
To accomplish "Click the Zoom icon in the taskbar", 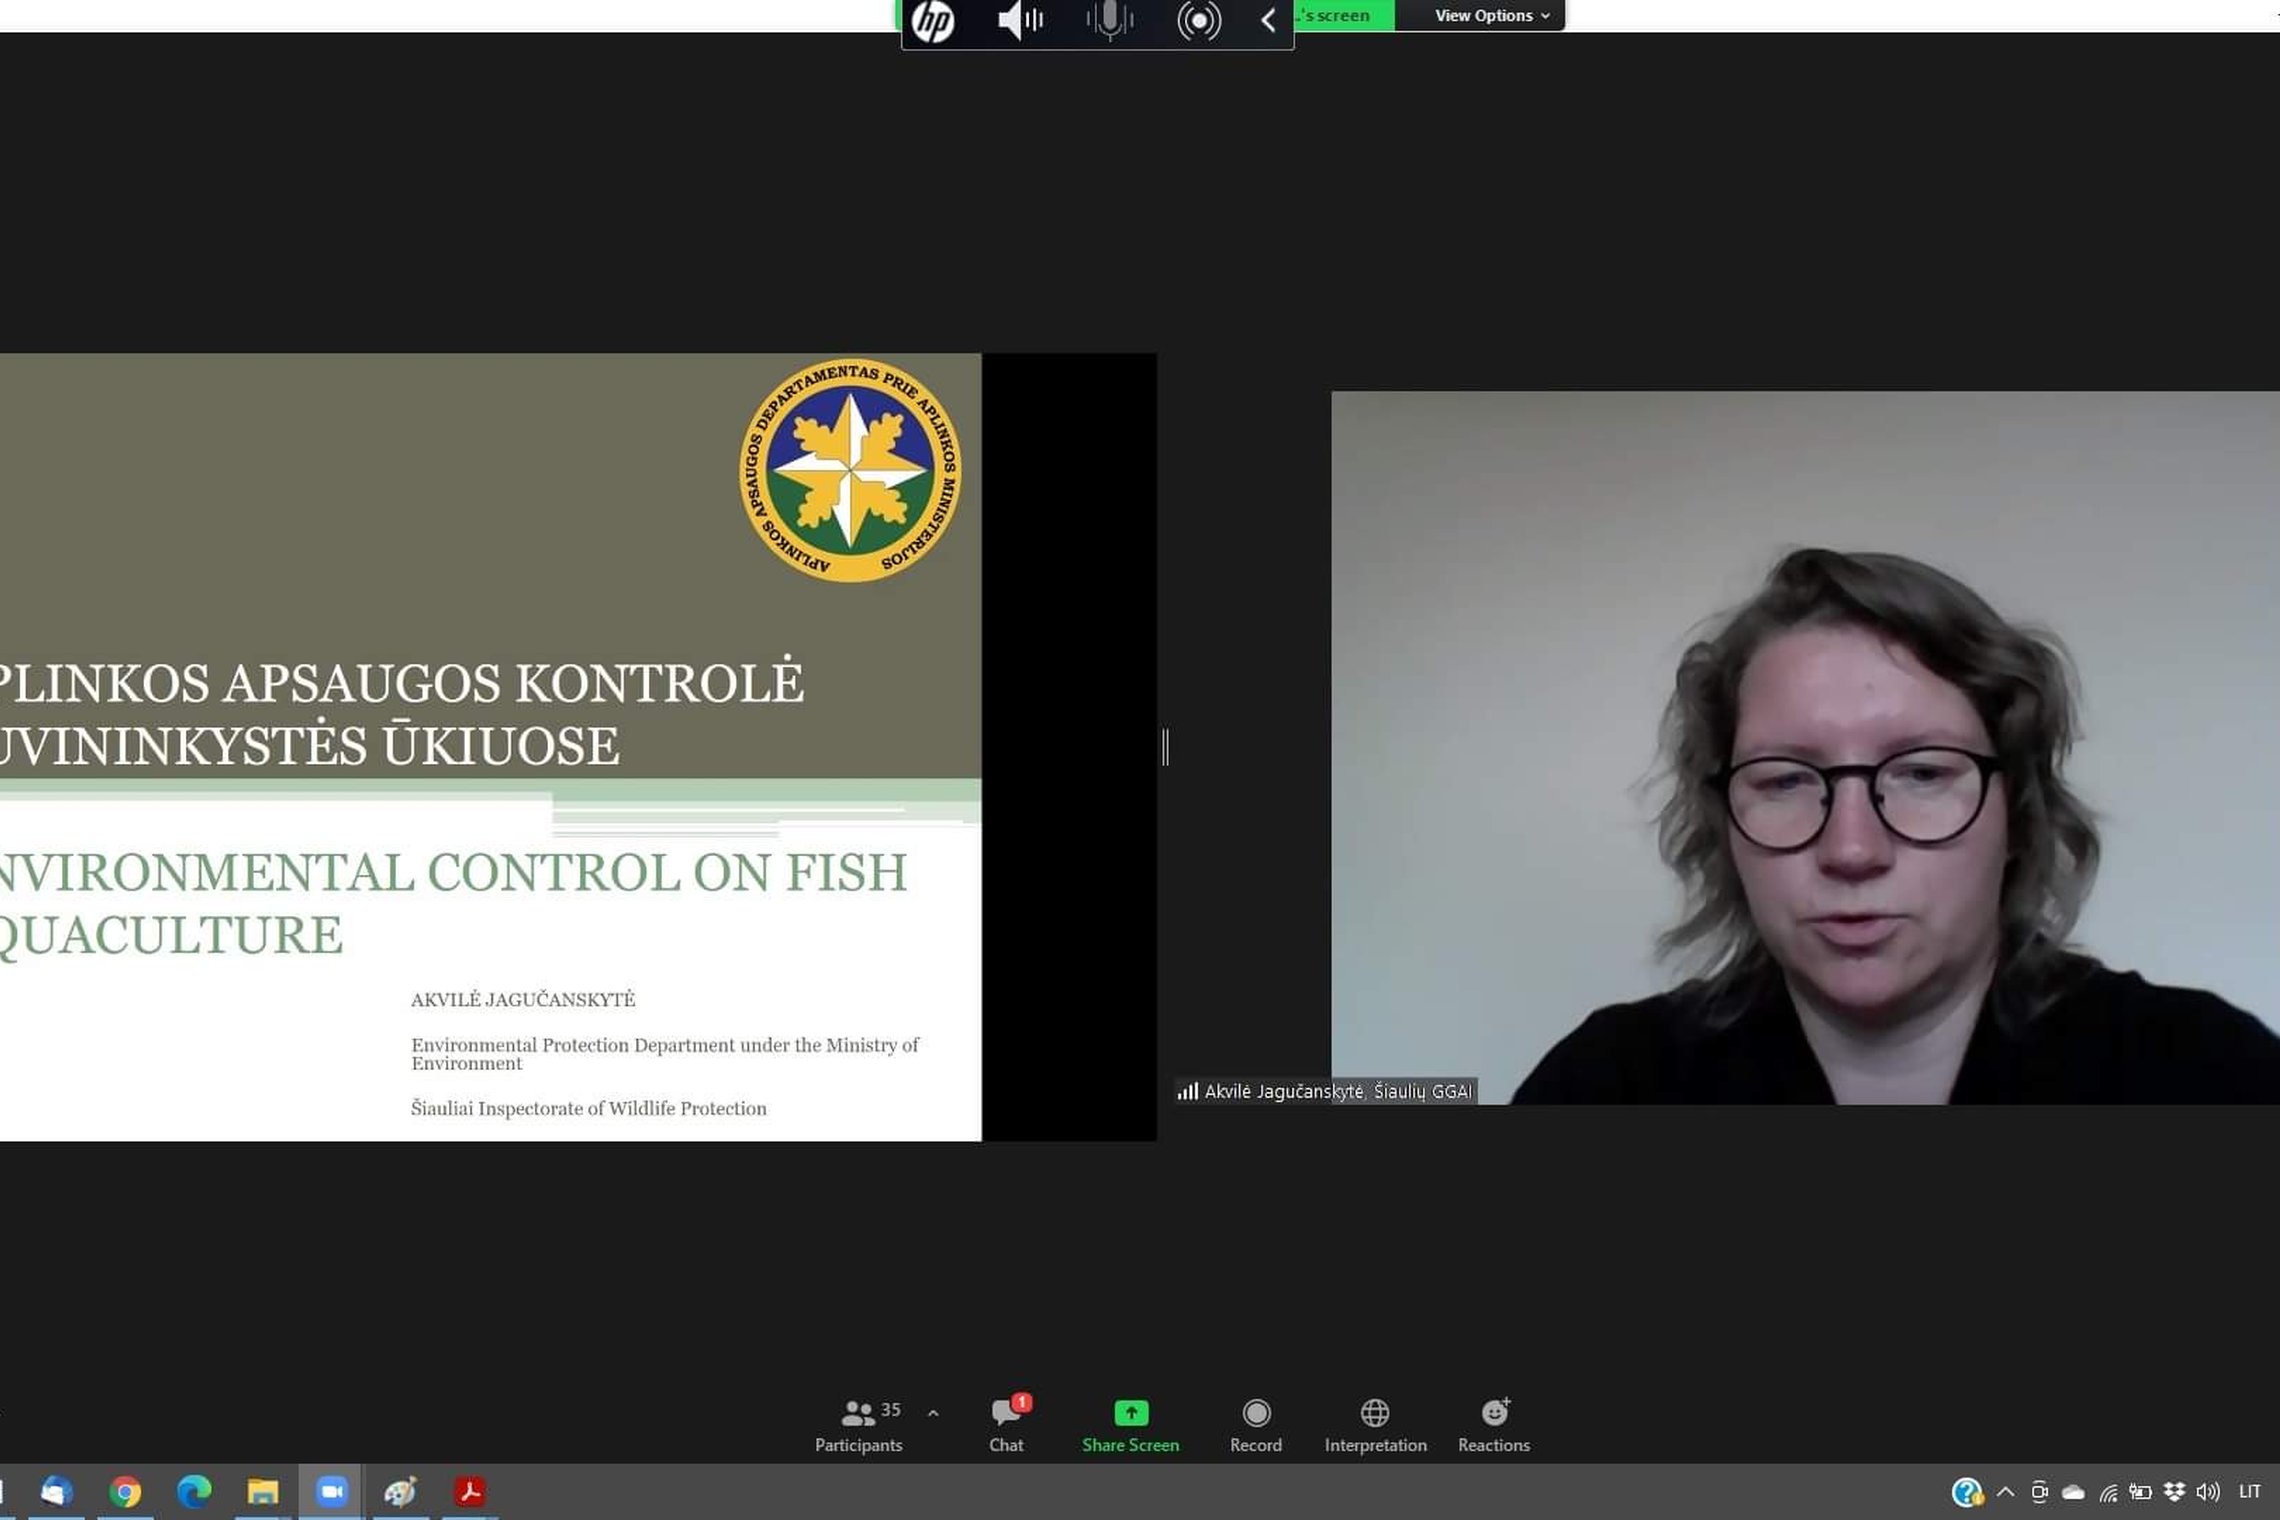I will tap(331, 1492).
